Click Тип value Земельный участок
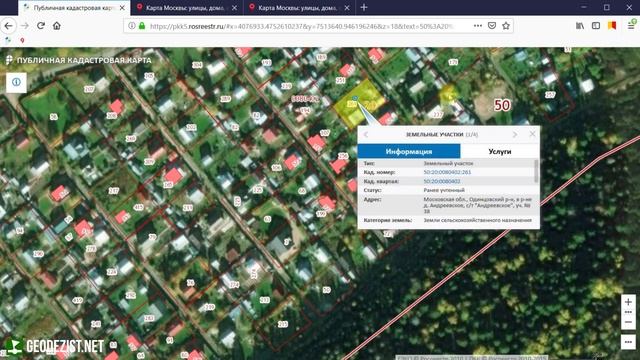The height and width of the screenshot is (360, 640). pyautogui.click(x=448, y=163)
